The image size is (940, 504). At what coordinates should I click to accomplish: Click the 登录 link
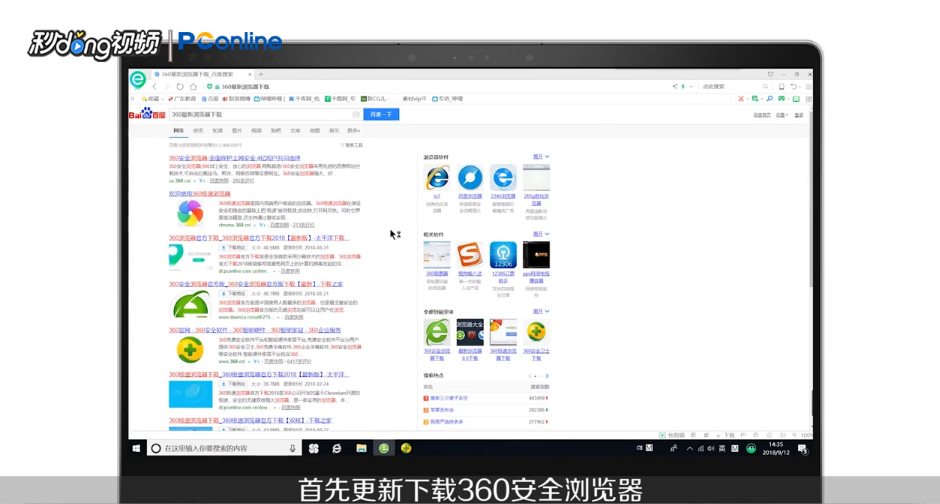[x=799, y=115]
